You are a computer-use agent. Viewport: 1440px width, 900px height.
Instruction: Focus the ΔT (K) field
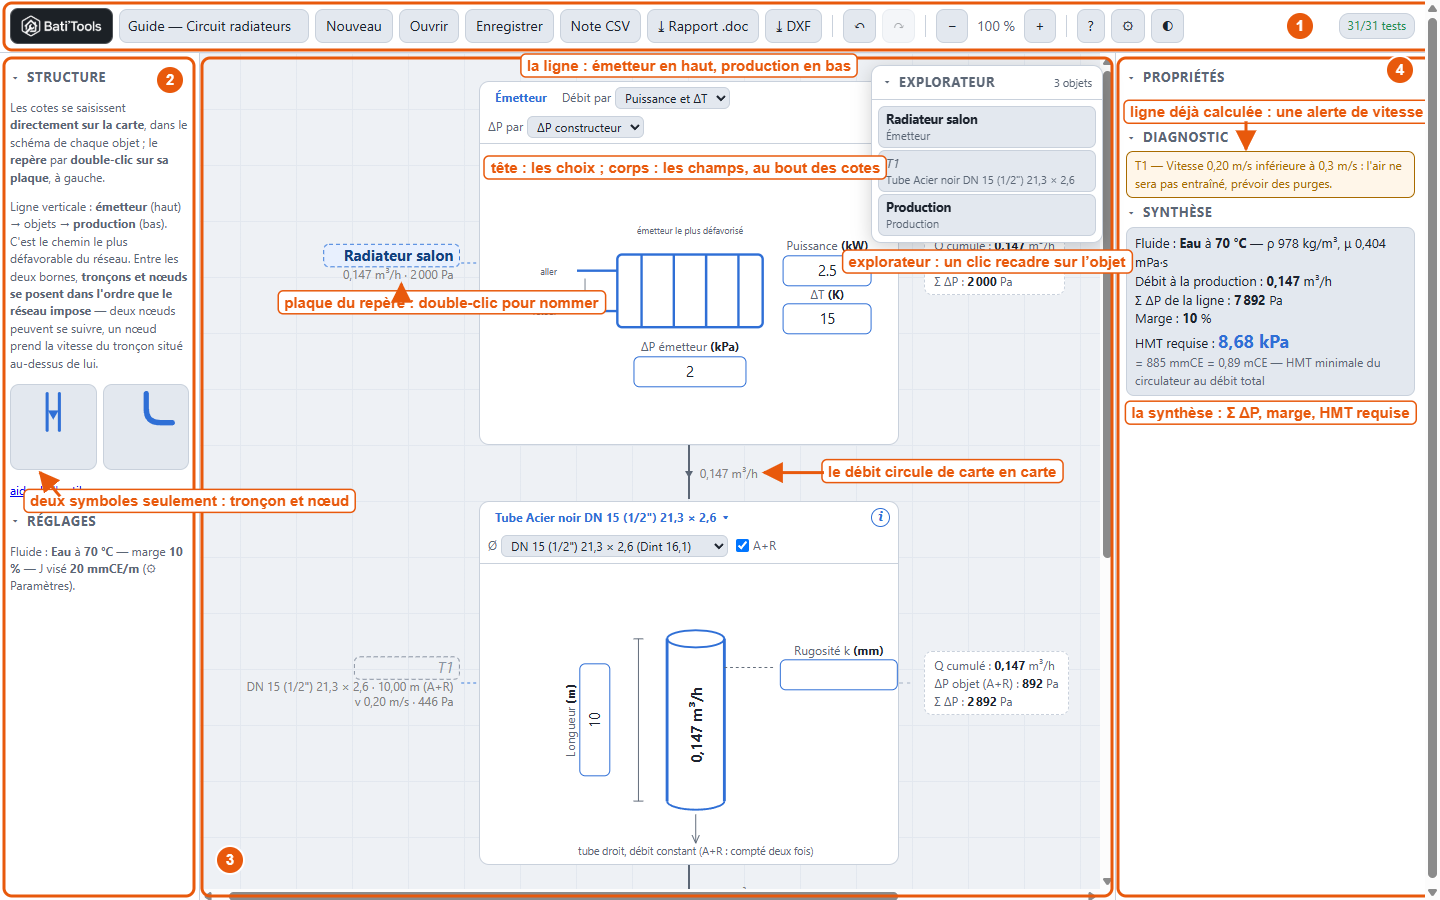point(827,319)
